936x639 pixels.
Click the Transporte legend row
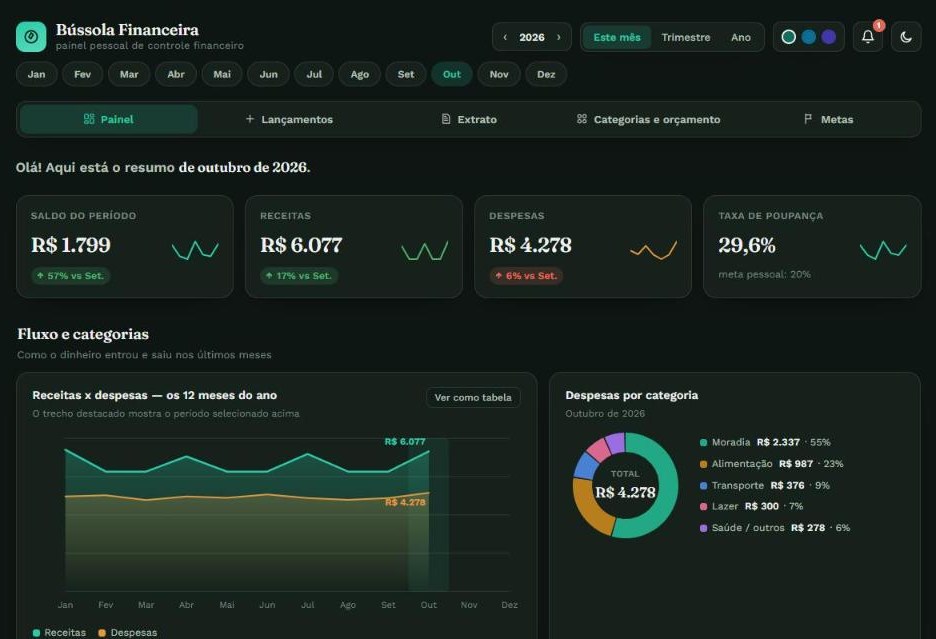pos(765,485)
